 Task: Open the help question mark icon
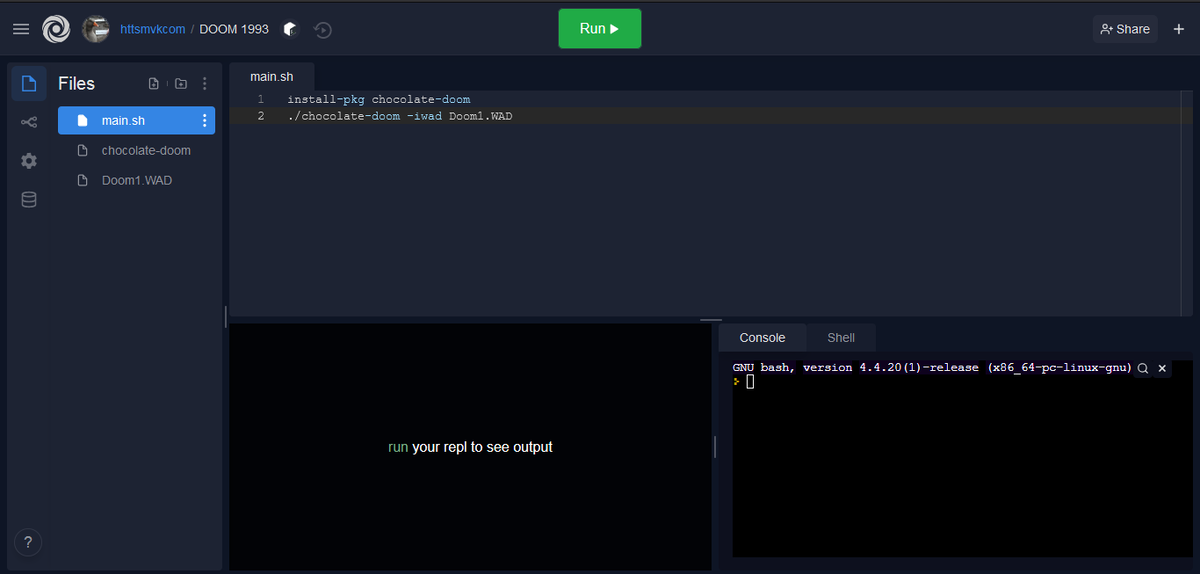[x=28, y=543]
